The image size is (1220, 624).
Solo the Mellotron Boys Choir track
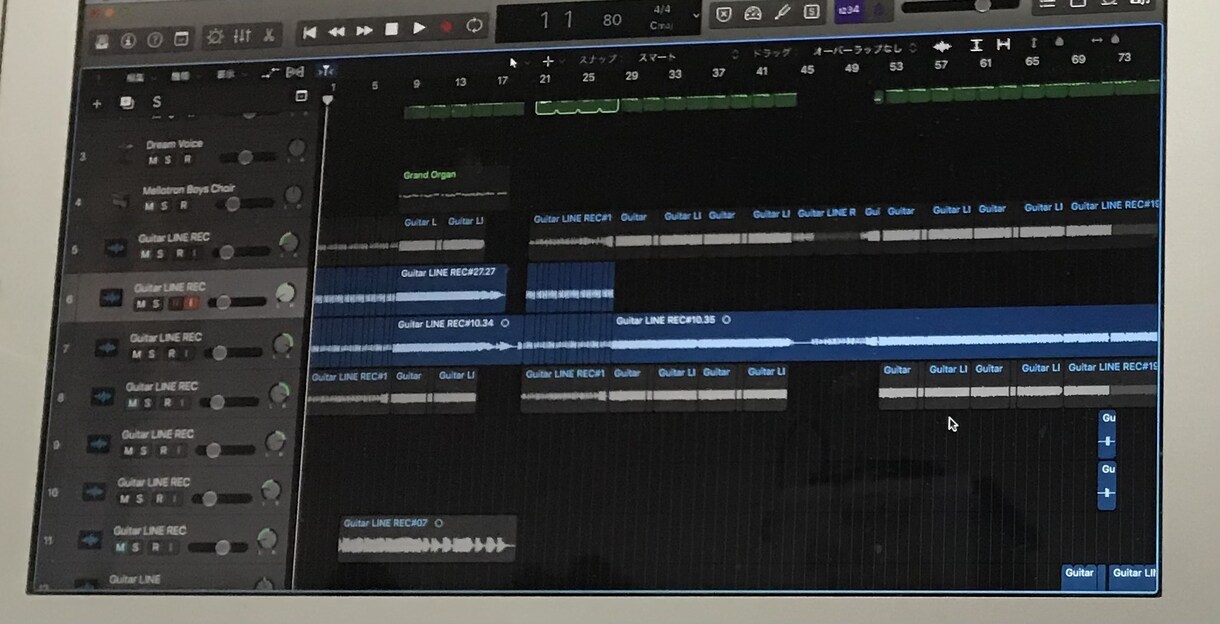pyautogui.click(x=164, y=206)
